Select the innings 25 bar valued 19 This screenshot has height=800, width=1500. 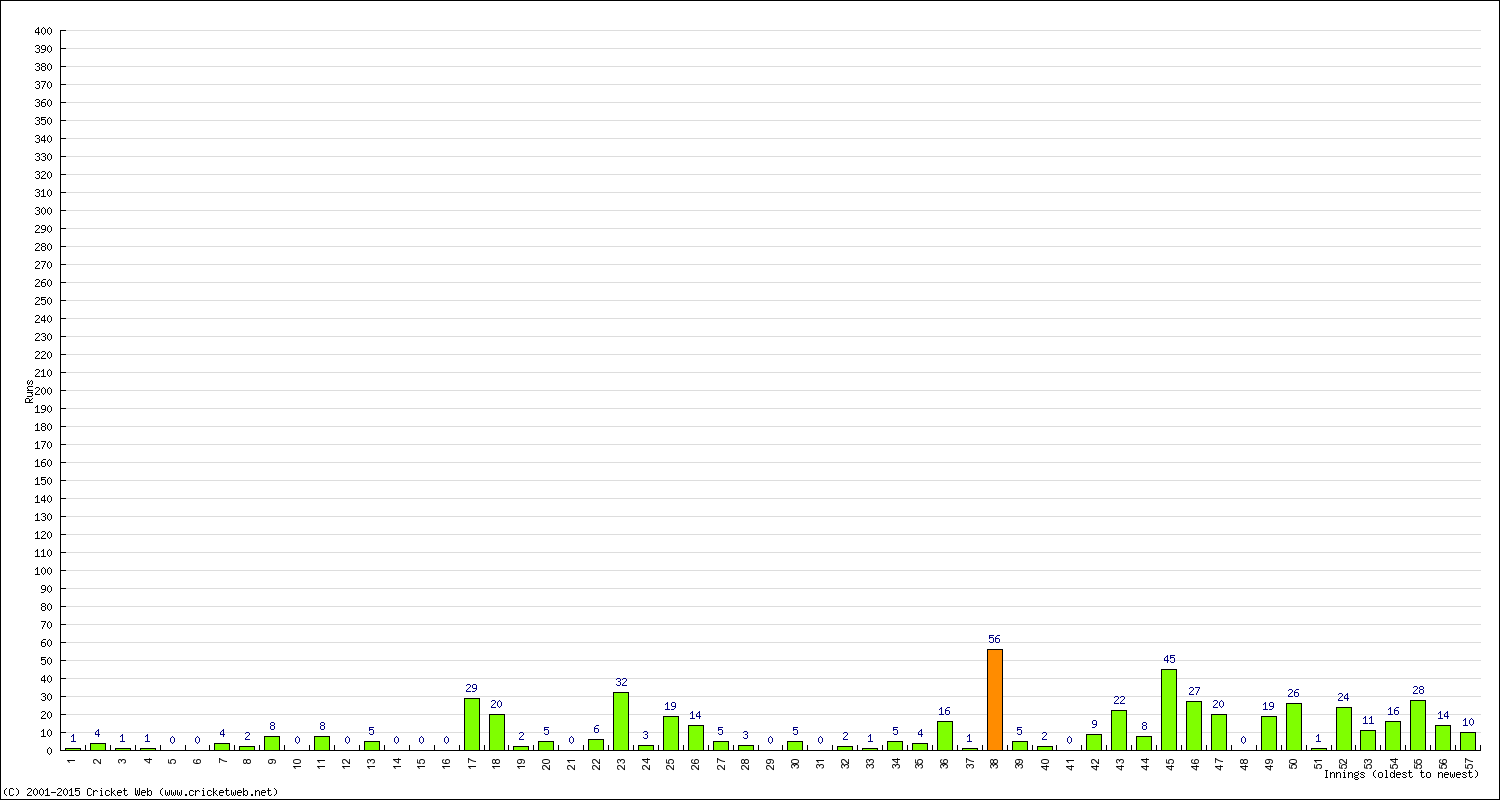(x=670, y=733)
